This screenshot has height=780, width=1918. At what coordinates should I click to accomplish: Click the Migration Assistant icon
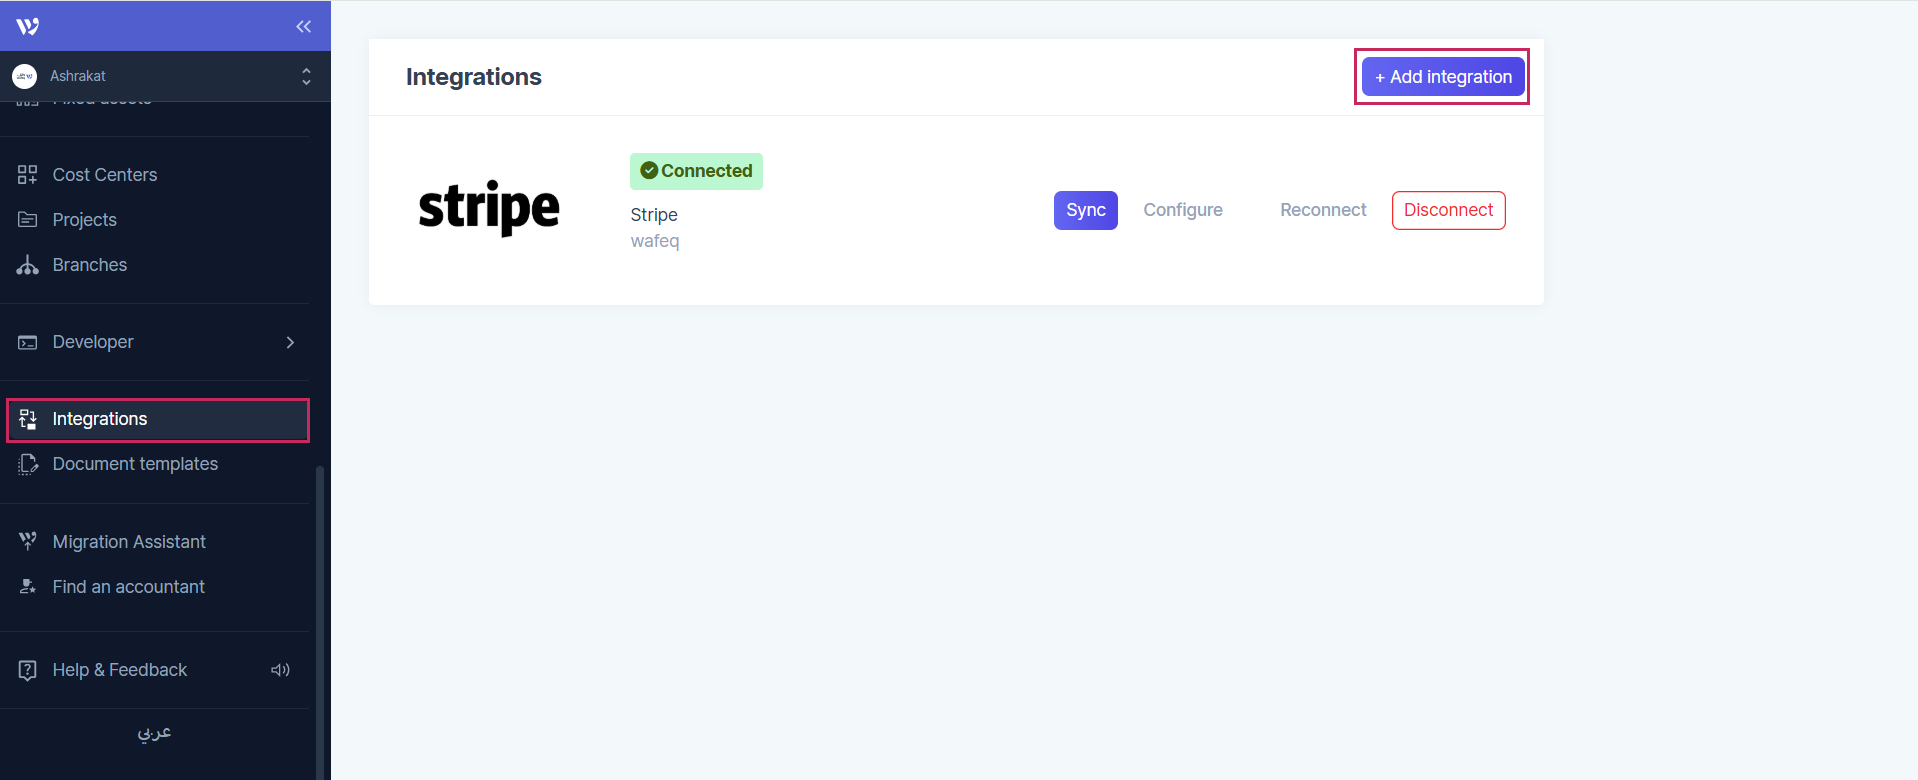[28, 541]
